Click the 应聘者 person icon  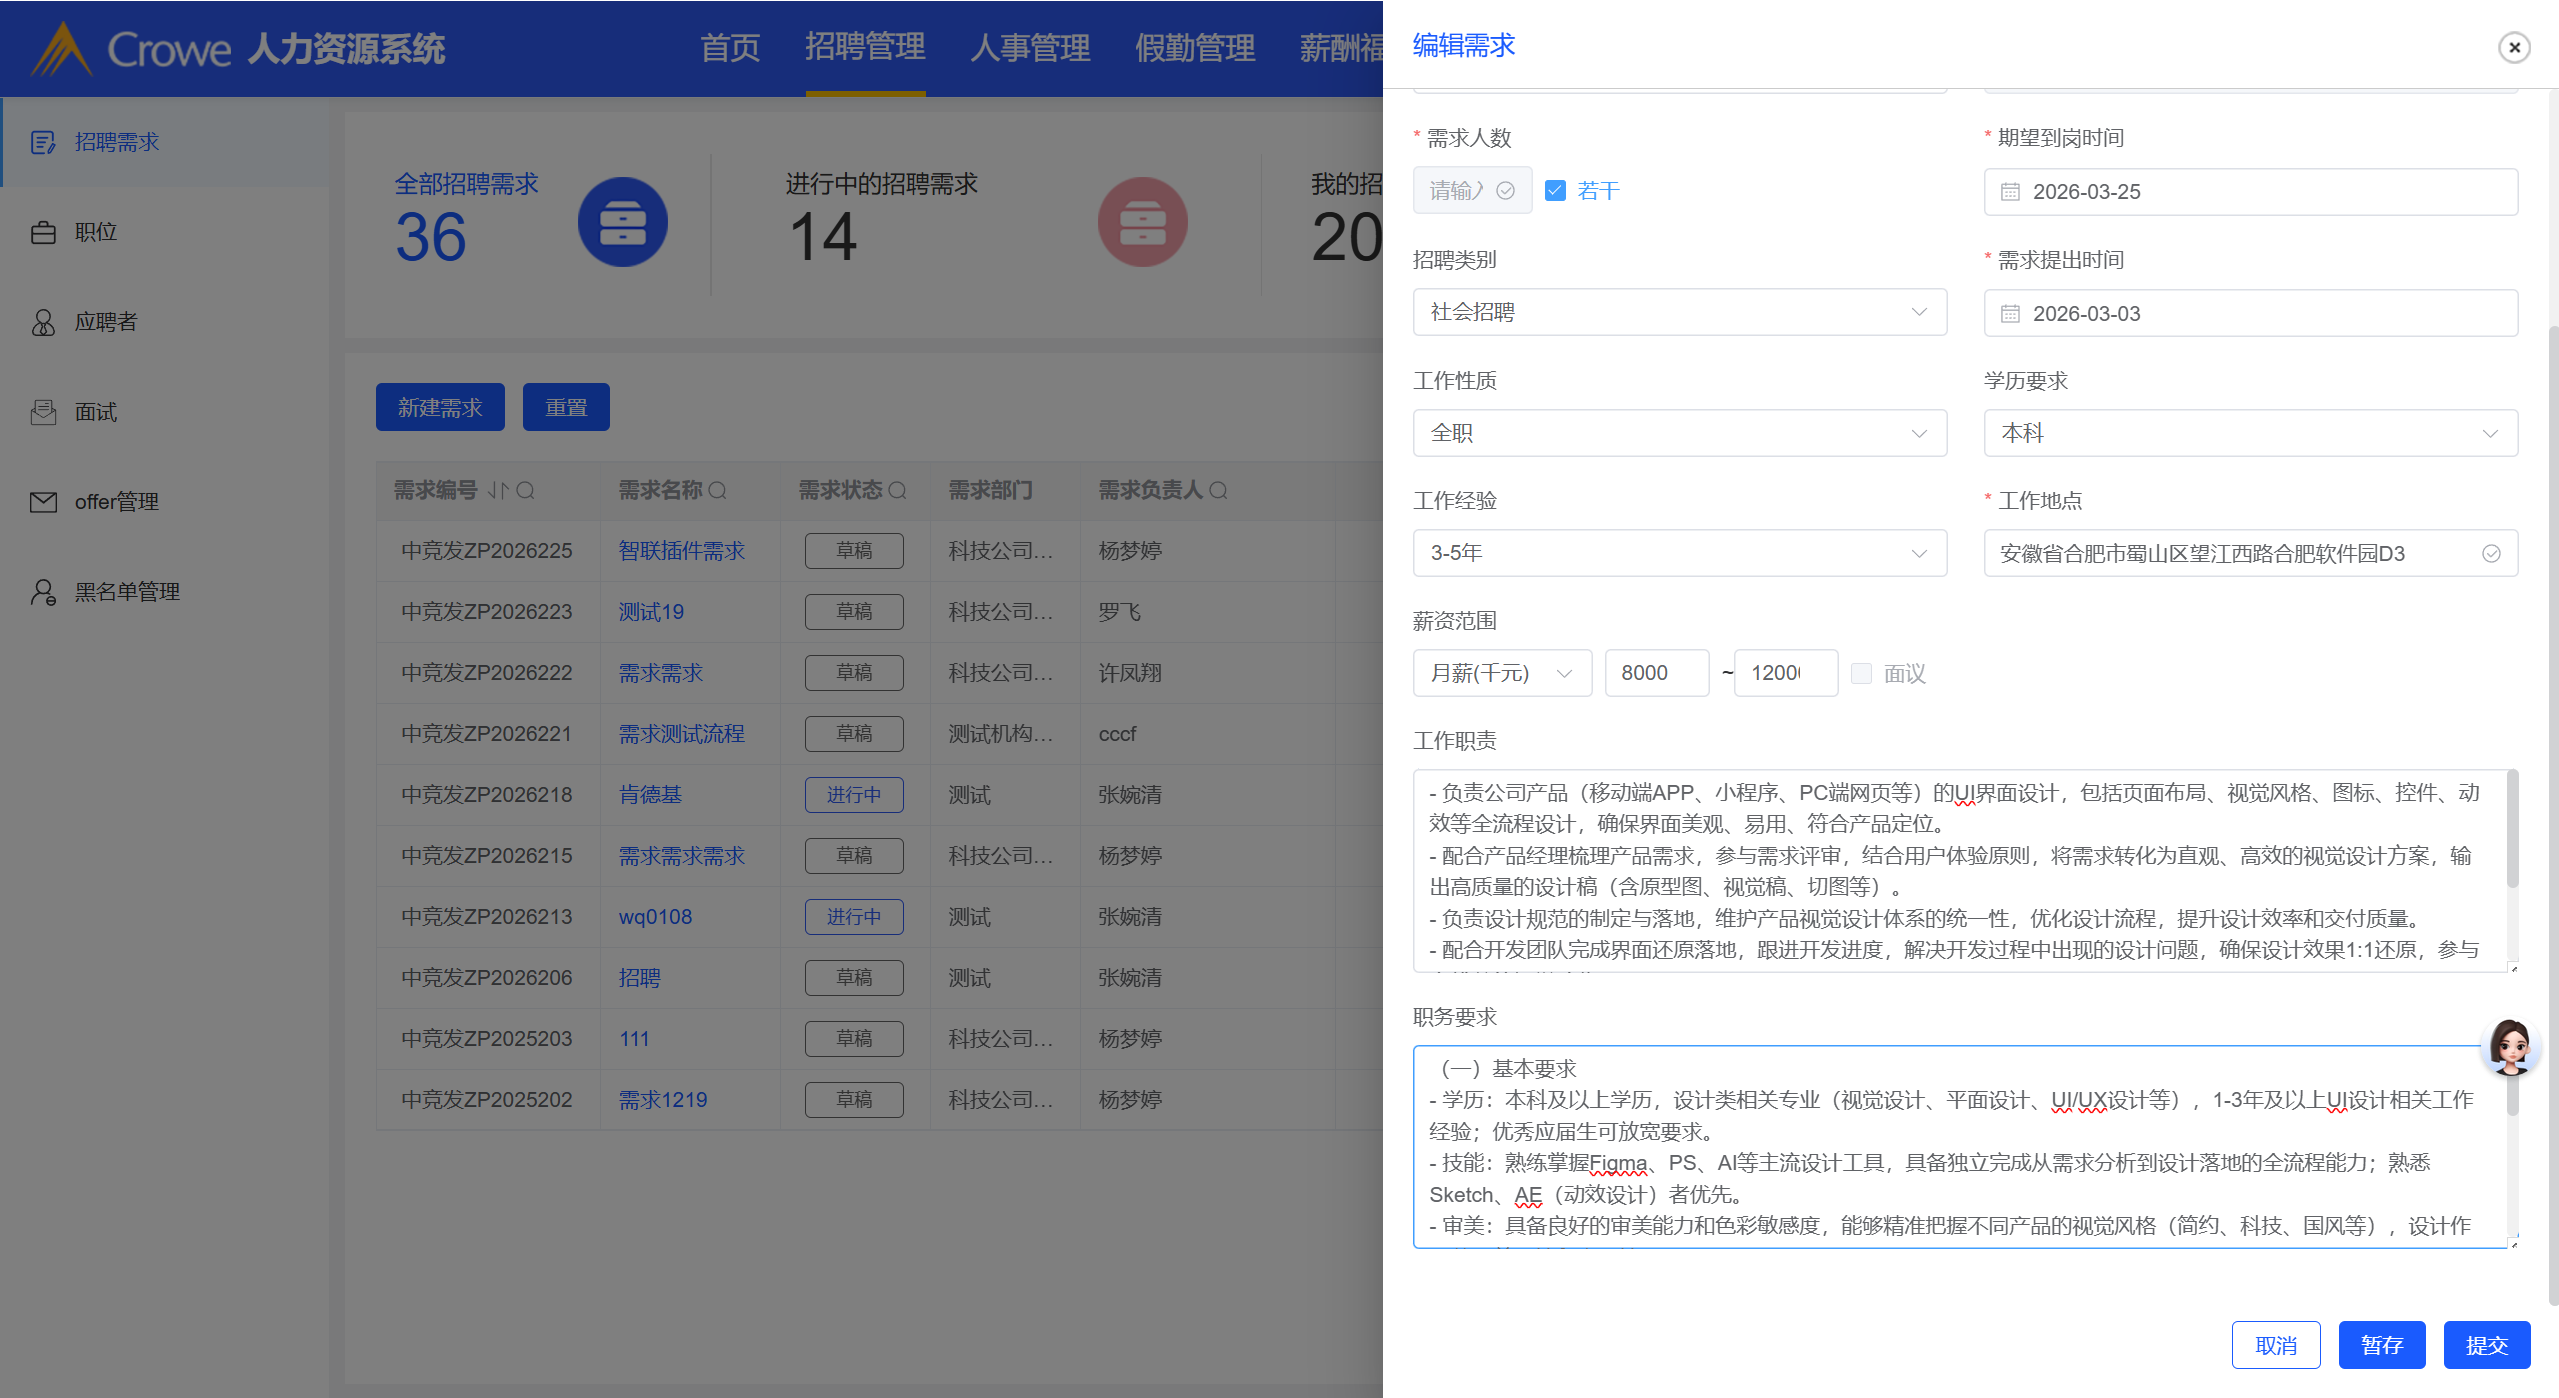(x=43, y=322)
